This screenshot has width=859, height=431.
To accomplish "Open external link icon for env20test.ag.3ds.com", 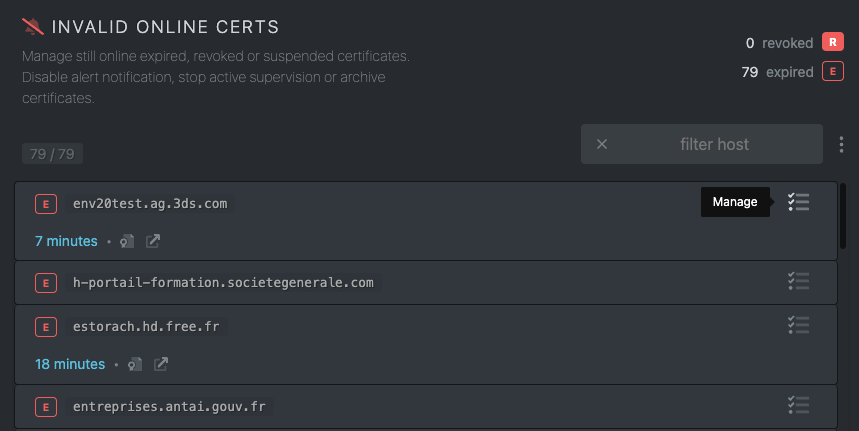I will [x=153, y=241].
